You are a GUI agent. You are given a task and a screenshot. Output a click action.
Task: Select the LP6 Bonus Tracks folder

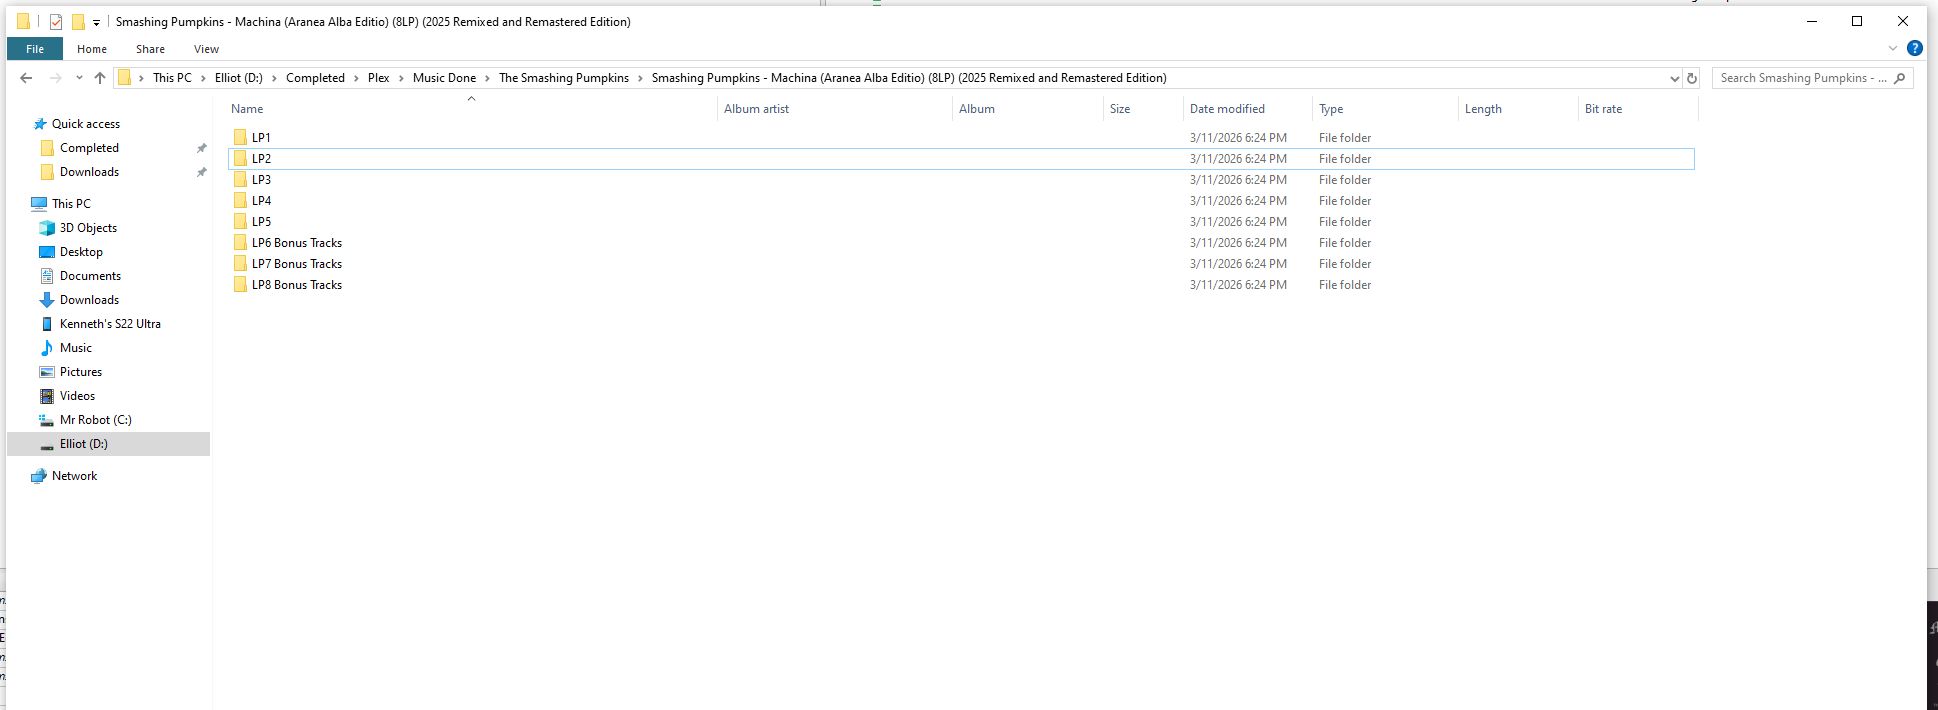[x=296, y=243]
